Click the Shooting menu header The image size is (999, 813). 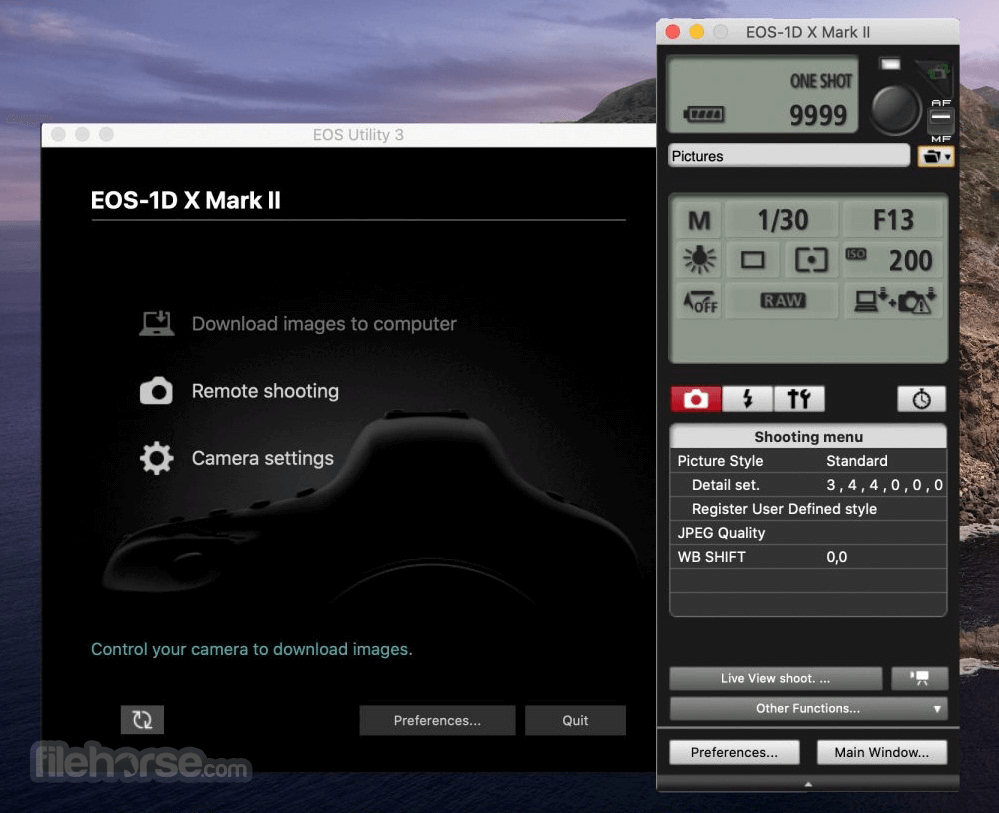coord(808,436)
